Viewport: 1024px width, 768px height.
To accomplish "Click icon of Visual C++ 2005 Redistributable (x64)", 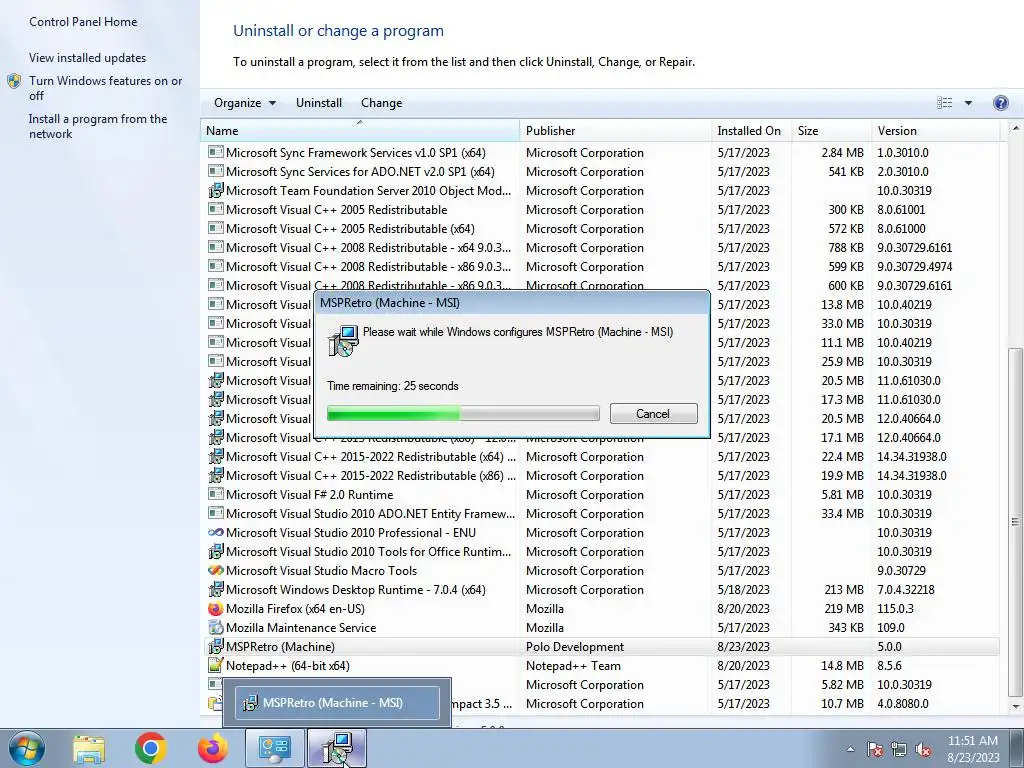I will click(x=216, y=228).
